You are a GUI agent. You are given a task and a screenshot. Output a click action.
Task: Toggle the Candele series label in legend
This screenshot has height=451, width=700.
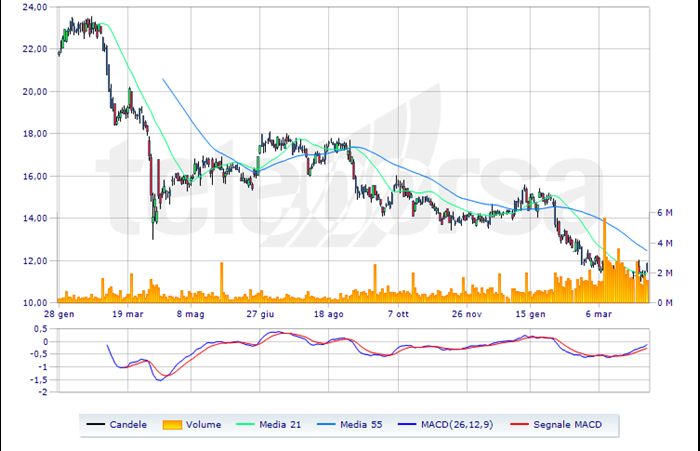tap(130, 425)
